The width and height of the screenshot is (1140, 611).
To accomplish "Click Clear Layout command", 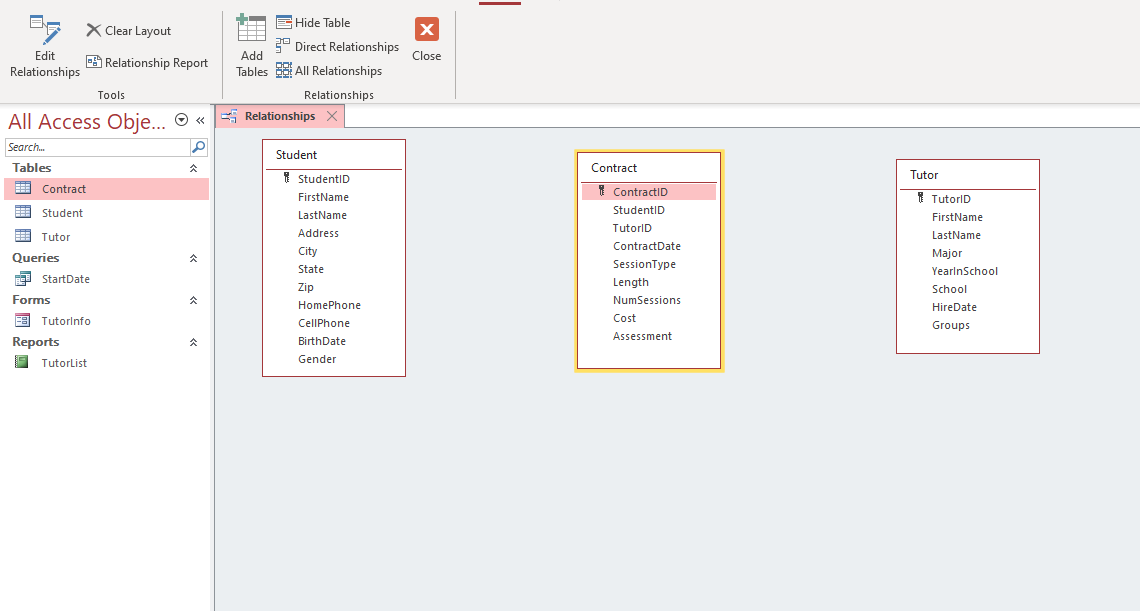I will click(x=129, y=31).
